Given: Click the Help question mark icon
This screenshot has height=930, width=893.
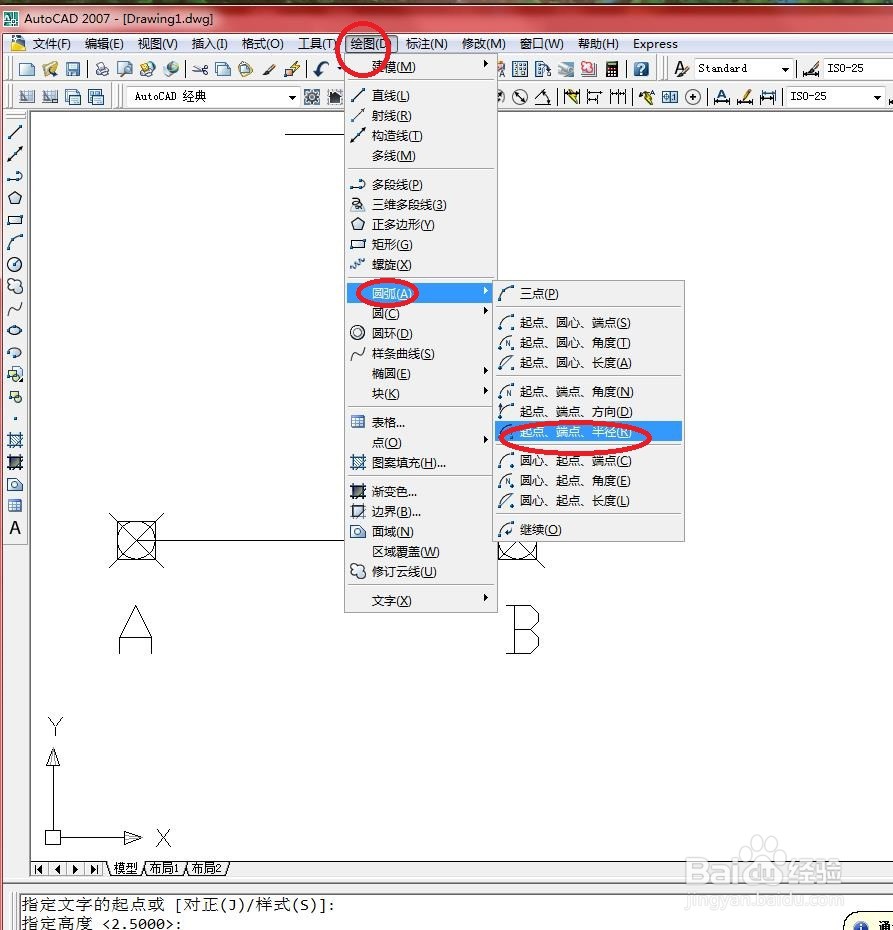Looking at the screenshot, I should 641,69.
